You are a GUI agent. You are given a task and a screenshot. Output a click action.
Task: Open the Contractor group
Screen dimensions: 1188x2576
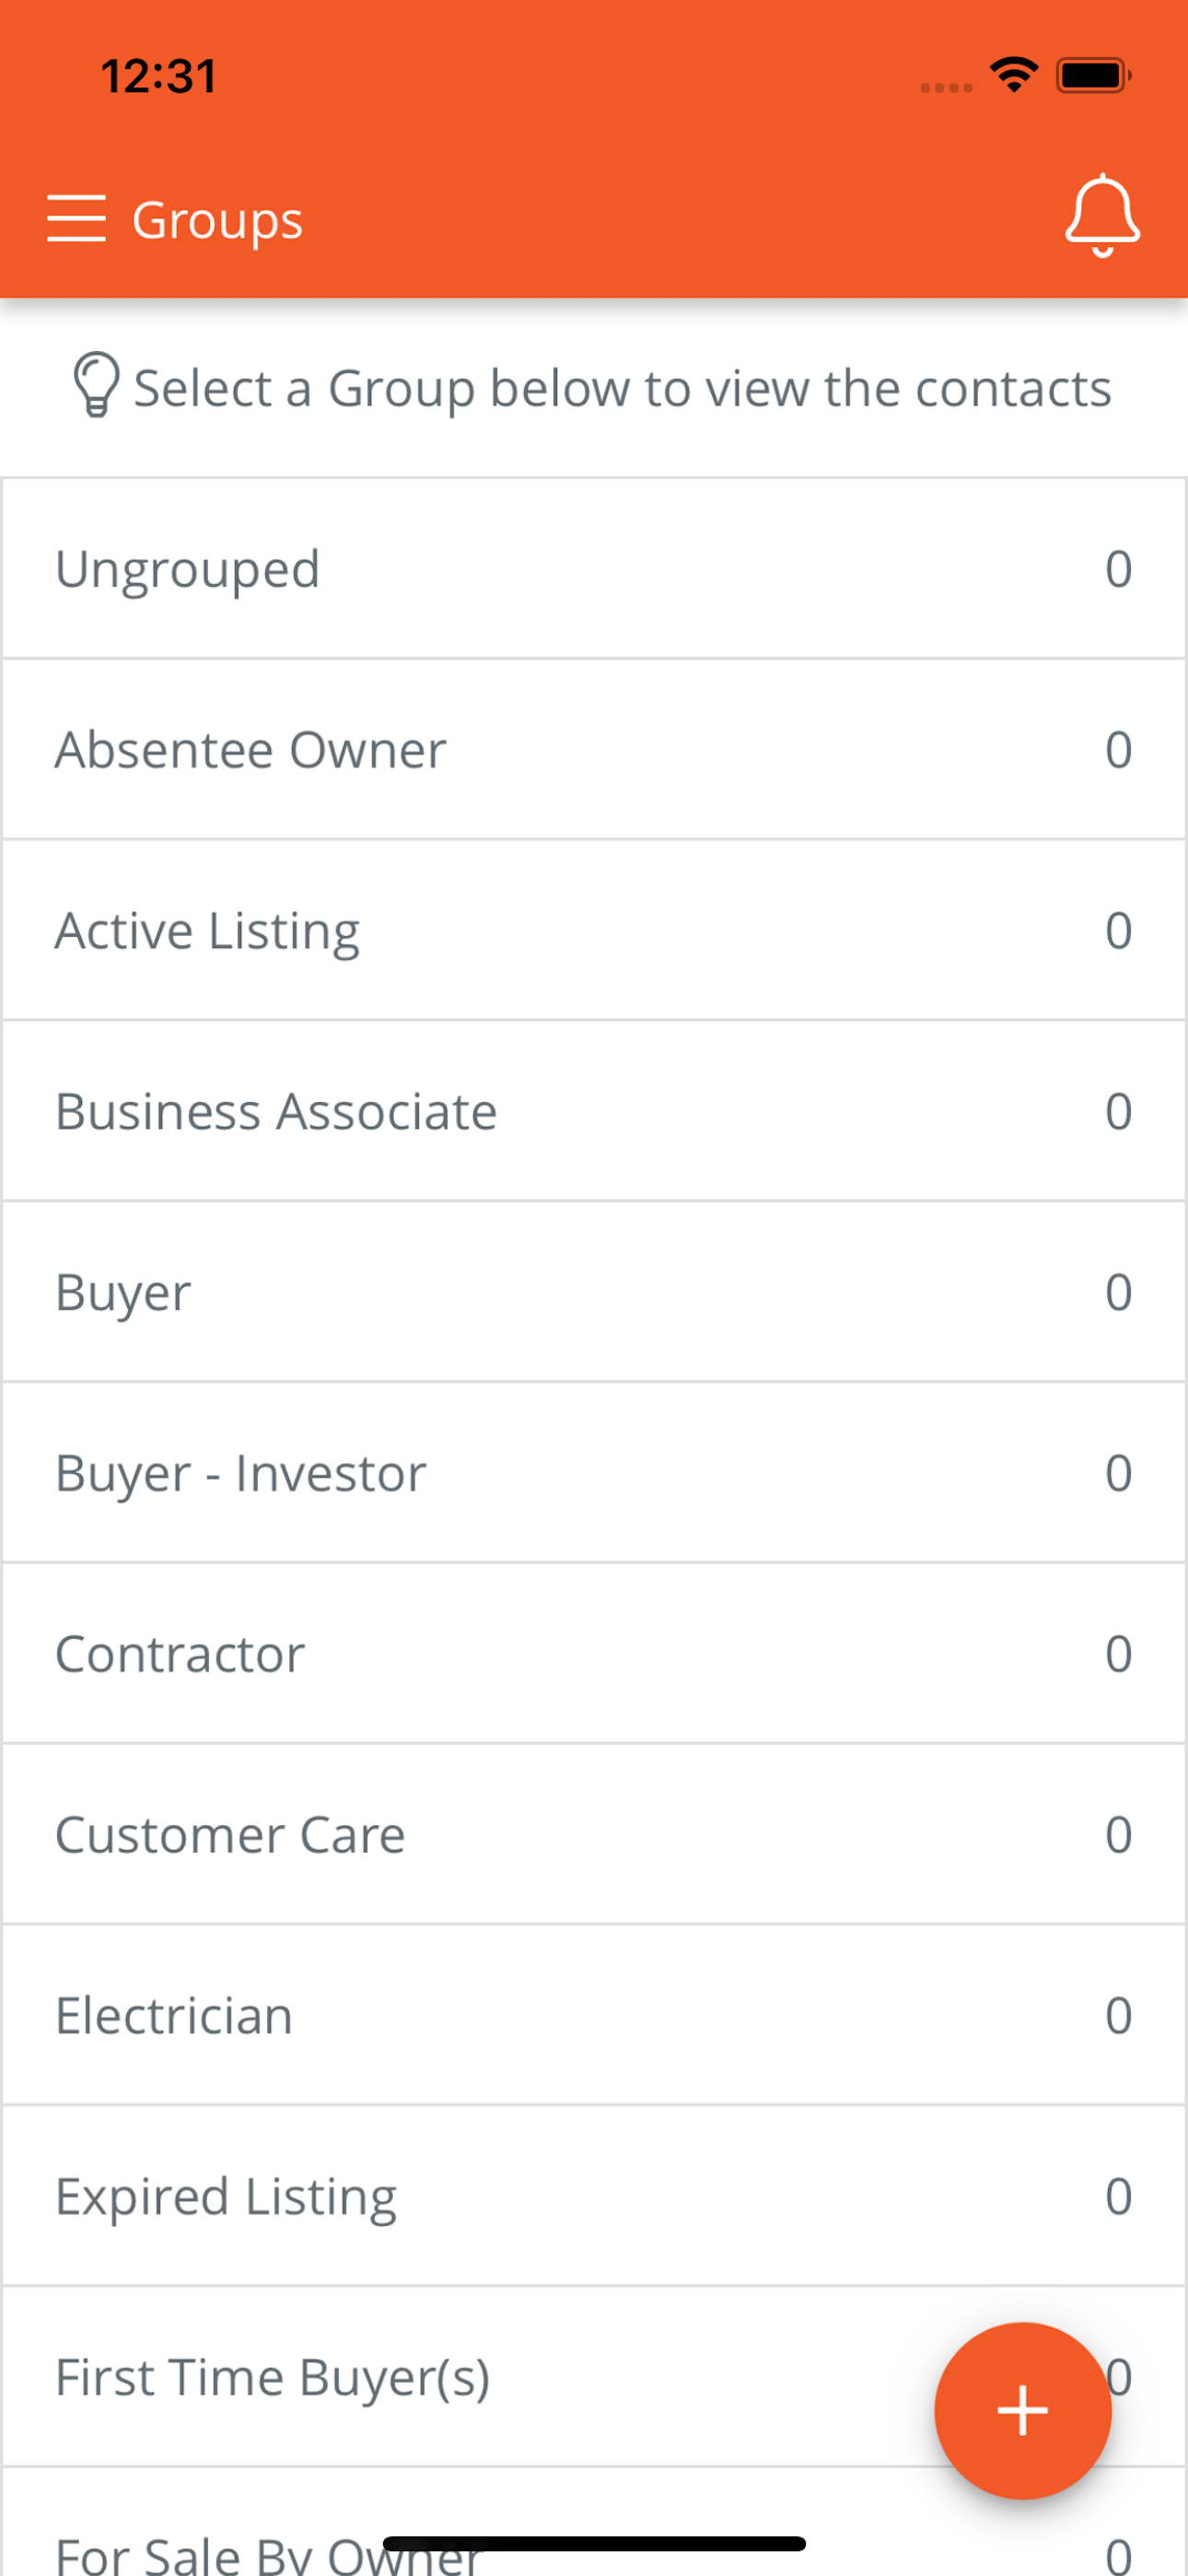coord(594,1654)
